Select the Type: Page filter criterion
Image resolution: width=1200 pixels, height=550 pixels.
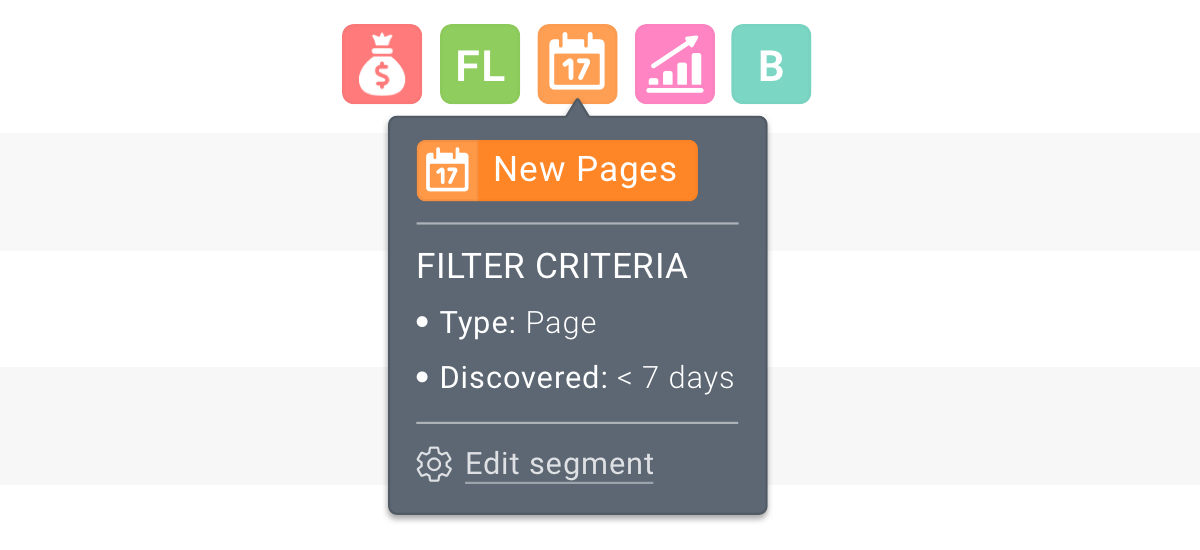point(506,323)
